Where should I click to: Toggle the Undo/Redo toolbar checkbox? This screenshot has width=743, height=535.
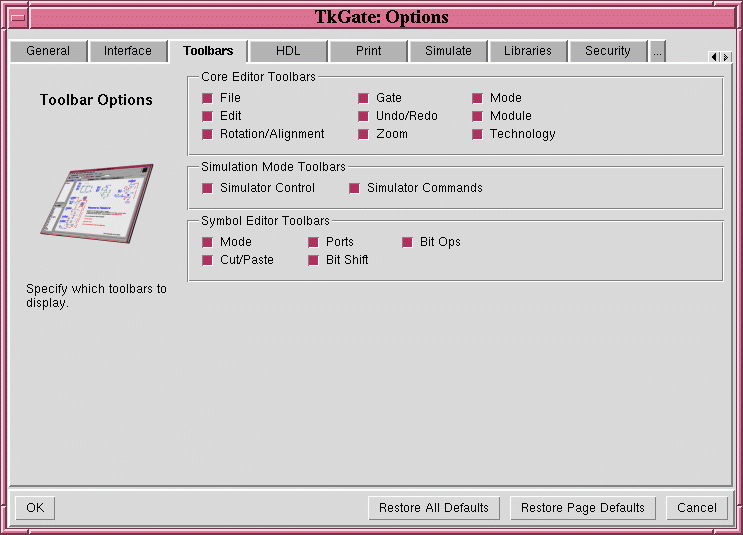click(364, 116)
